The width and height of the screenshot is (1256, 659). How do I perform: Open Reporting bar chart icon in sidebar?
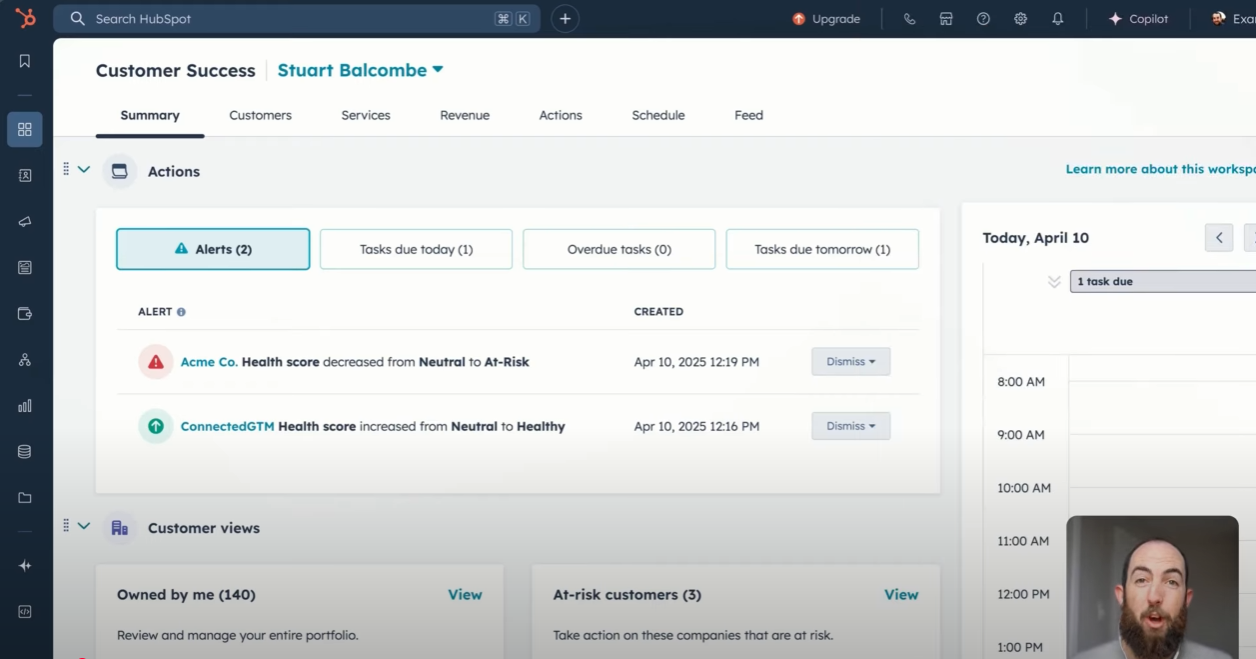click(x=25, y=406)
